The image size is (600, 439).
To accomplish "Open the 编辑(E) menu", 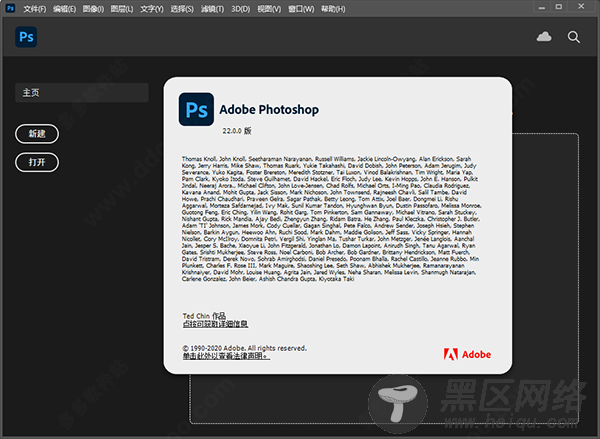I will point(64,9).
